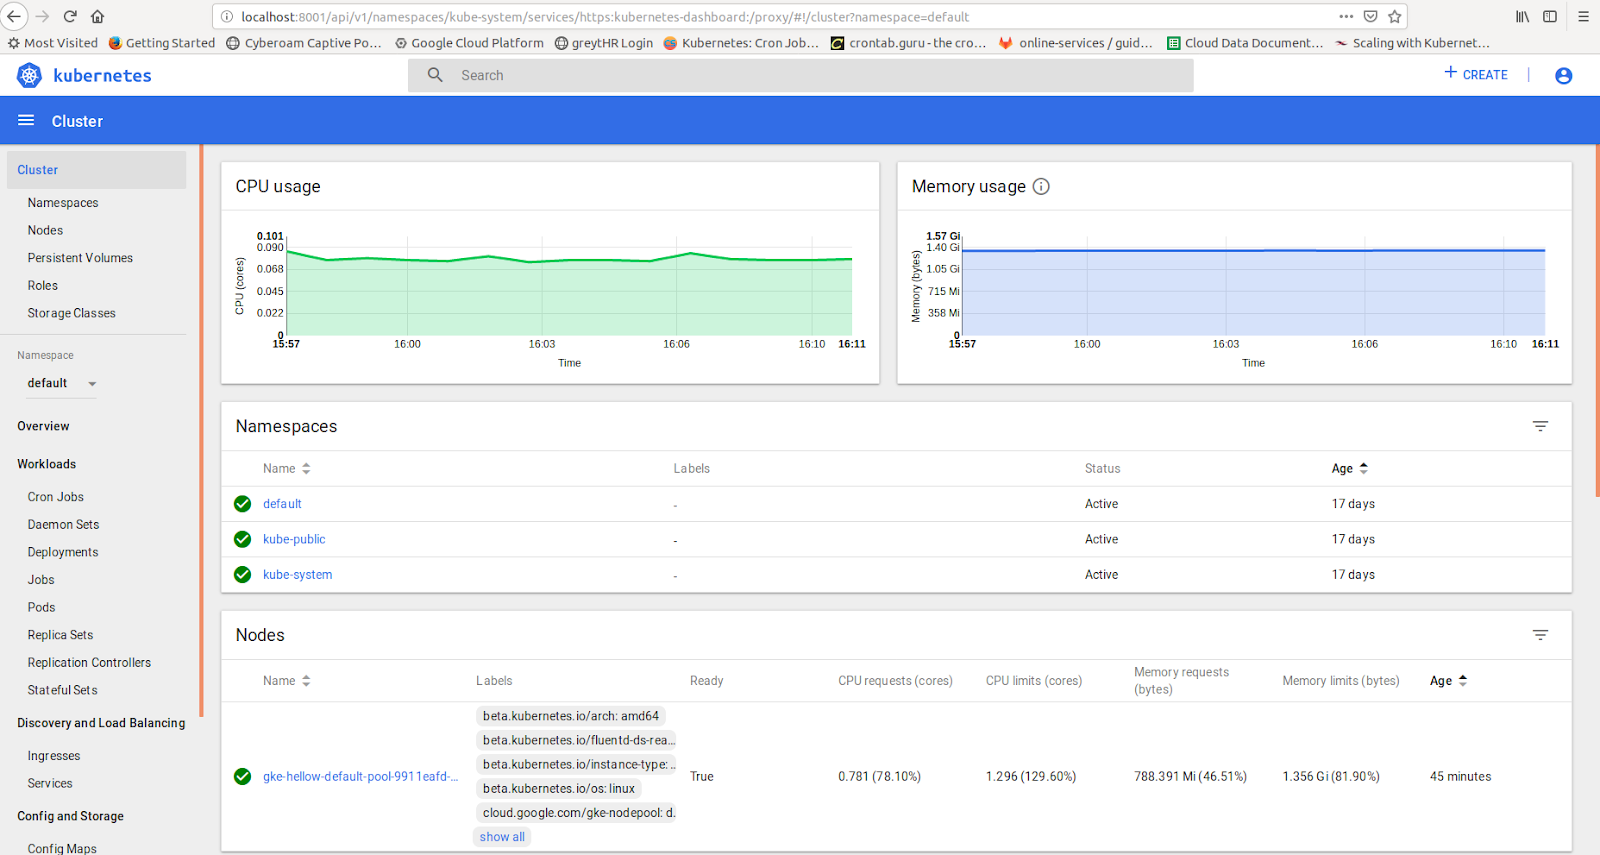The width and height of the screenshot is (1600, 855).
Task: Open Nodes in the sidebar
Action: point(45,230)
